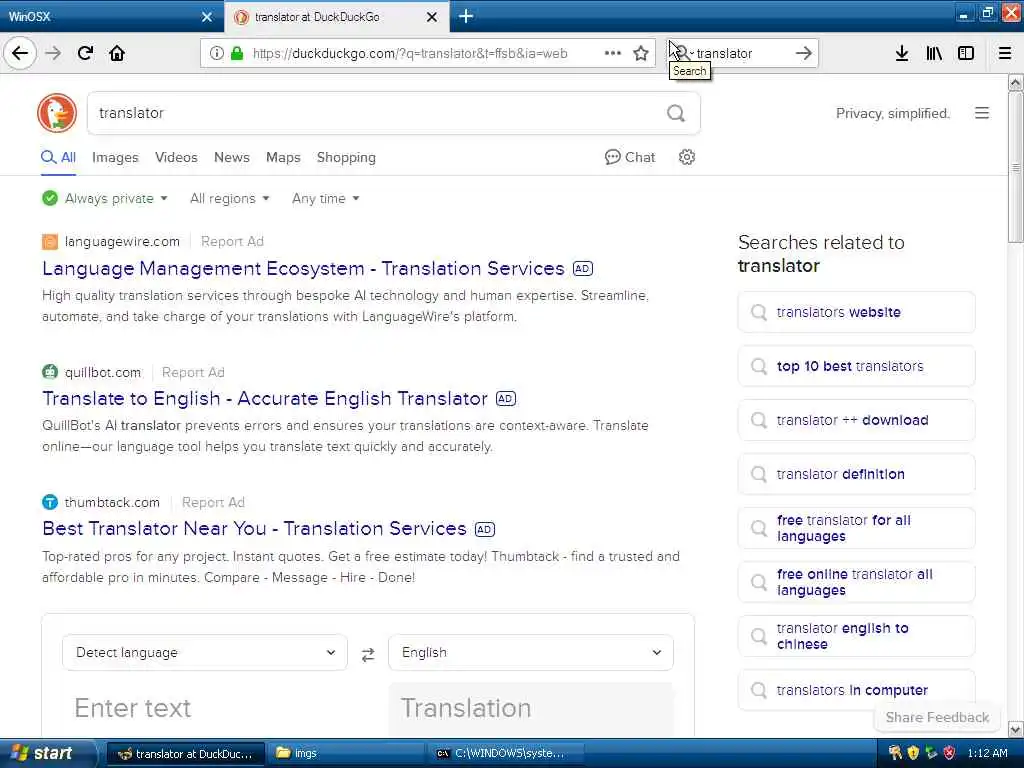Open page actions three-dot menu
Image resolution: width=1024 pixels, height=768 pixels.
pyautogui.click(x=612, y=53)
